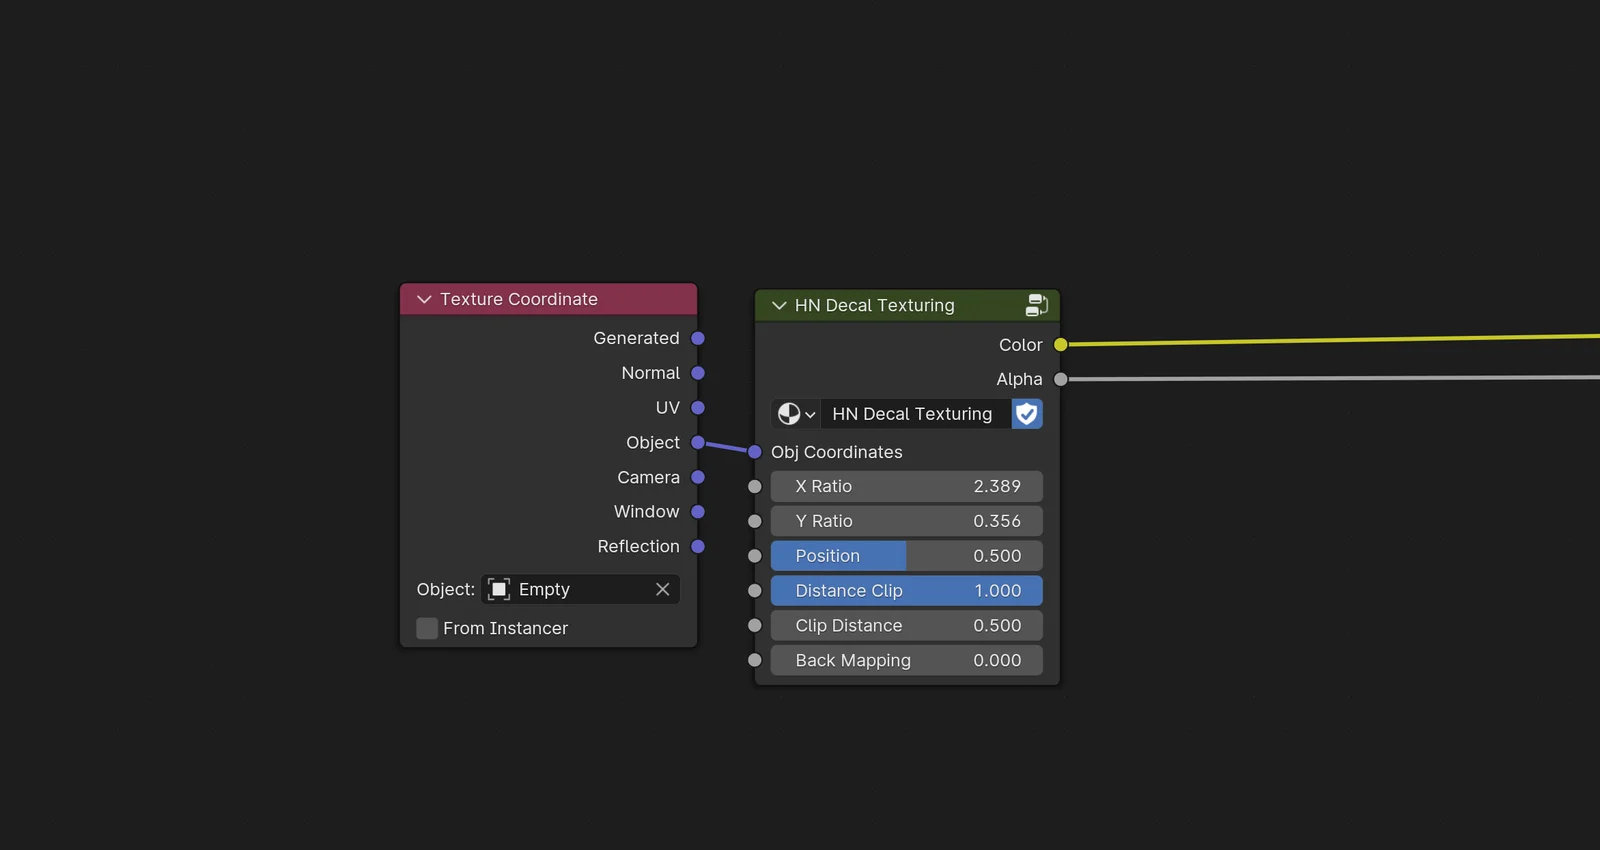1600x850 pixels.
Task: Click the 'Obj Coordinates' label
Action: (837, 452)
